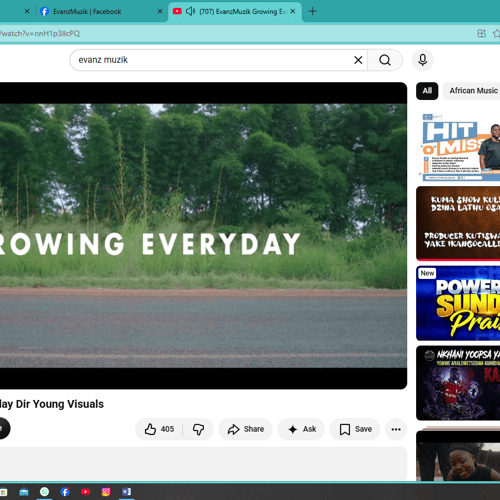Open the three-dot more actions menu
500x500 pixels.
click(x=396, y=429)
